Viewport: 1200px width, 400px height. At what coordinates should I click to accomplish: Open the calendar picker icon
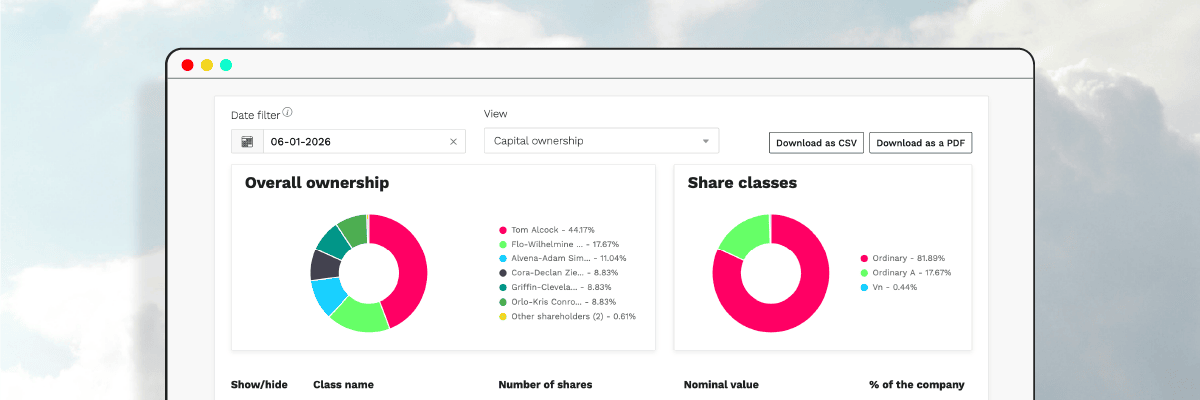point(247,142)
